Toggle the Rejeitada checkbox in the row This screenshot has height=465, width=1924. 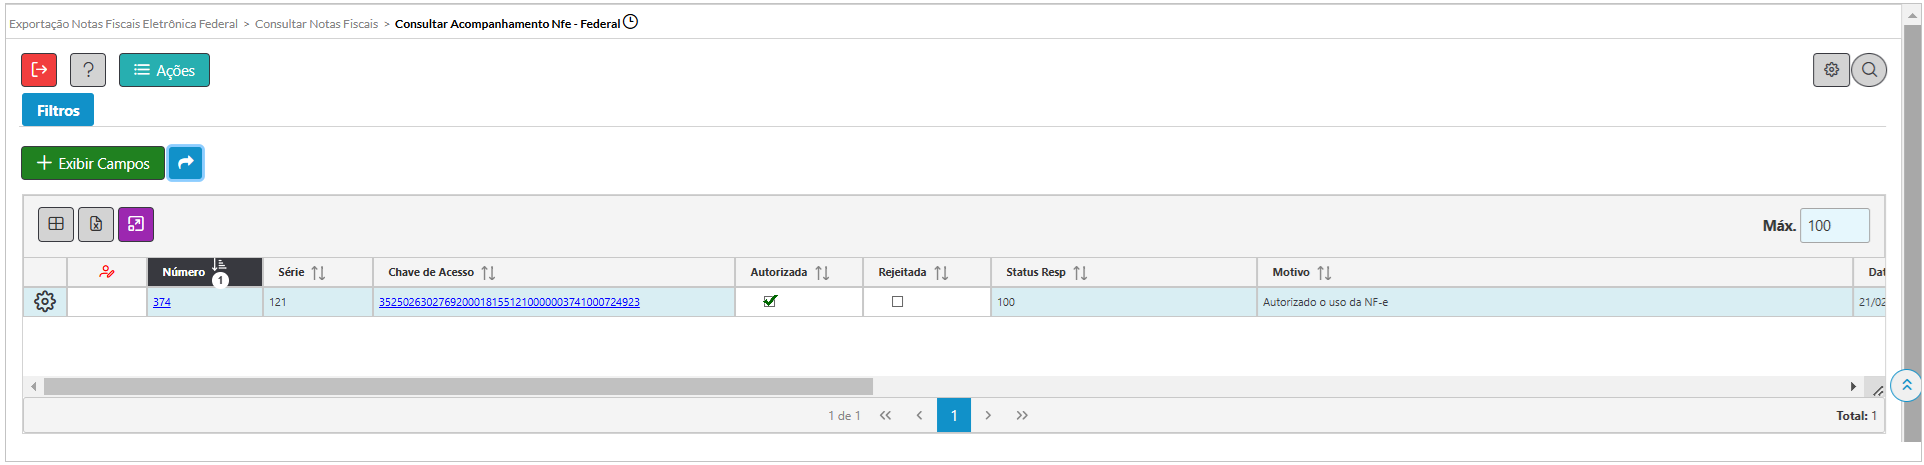pyautogui.click(x=897, y=302)
